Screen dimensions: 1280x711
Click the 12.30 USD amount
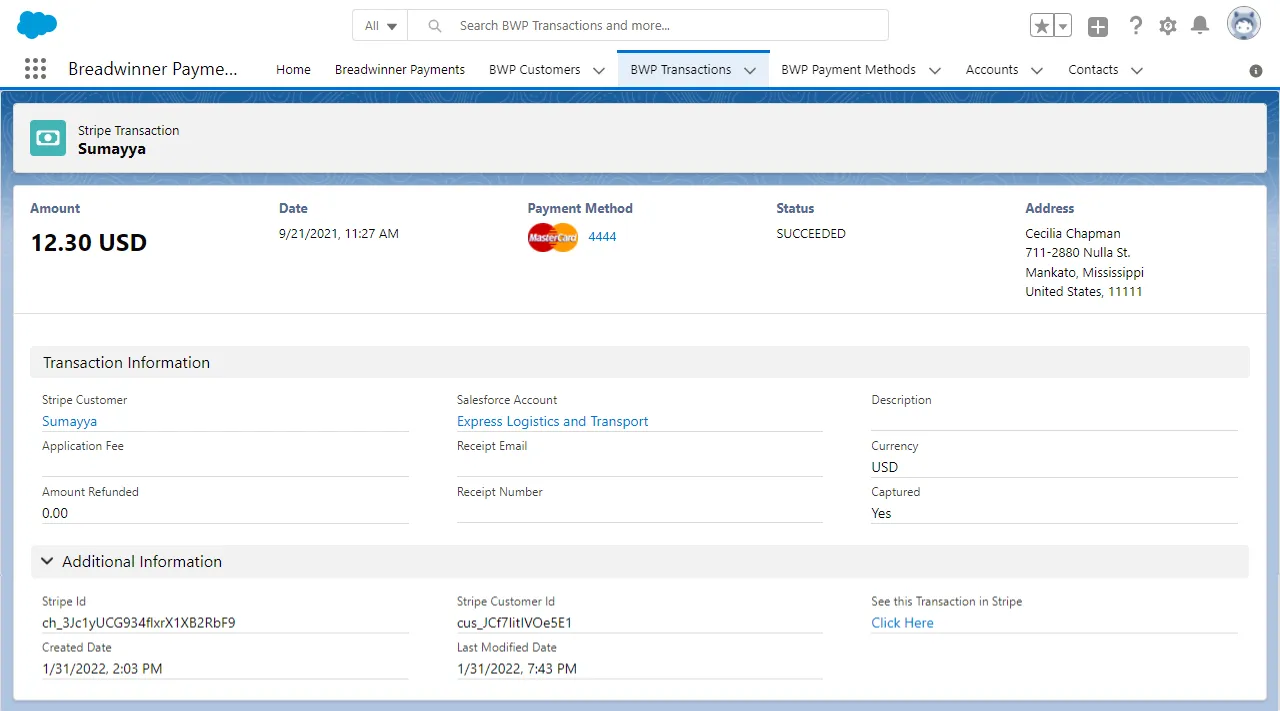(89, 242)
